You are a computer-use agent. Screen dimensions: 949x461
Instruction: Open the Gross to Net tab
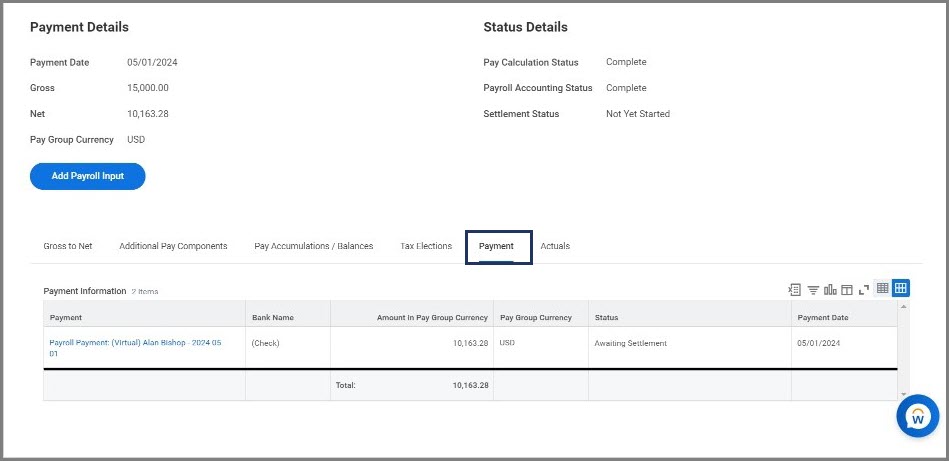(x=68, y=246)
